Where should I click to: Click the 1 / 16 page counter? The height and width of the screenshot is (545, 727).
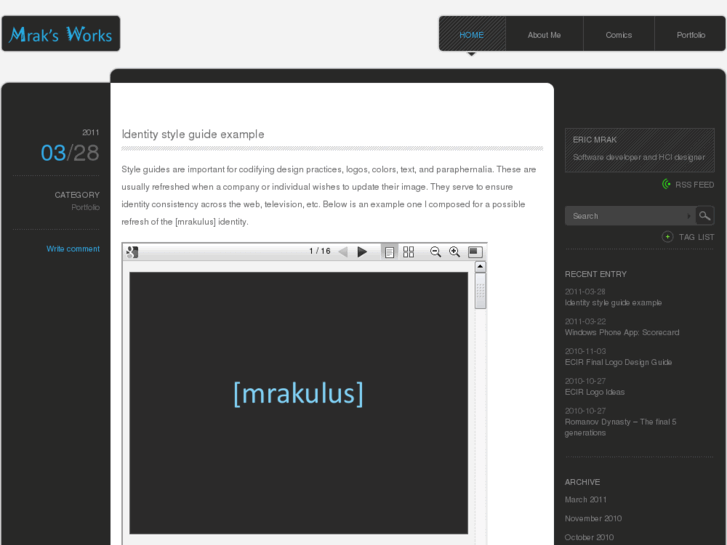[320, 251]
